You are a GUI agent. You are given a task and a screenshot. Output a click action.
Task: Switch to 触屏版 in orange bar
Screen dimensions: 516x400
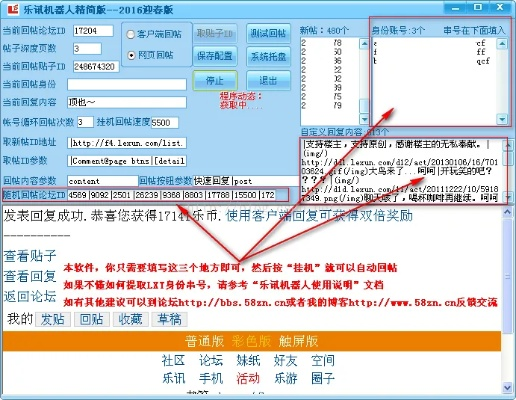(298, 341)
